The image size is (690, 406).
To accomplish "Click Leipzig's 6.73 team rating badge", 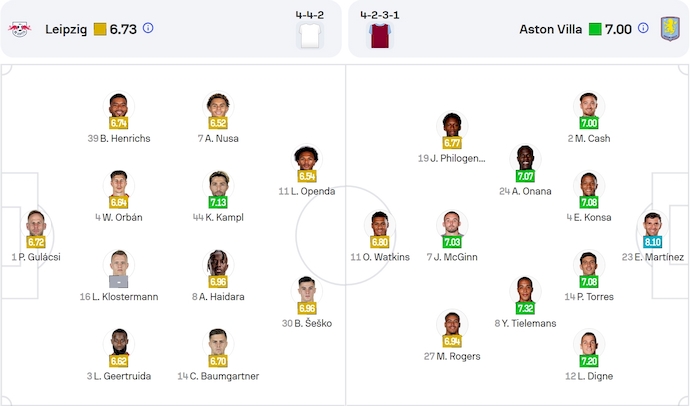I will [115, 29].
